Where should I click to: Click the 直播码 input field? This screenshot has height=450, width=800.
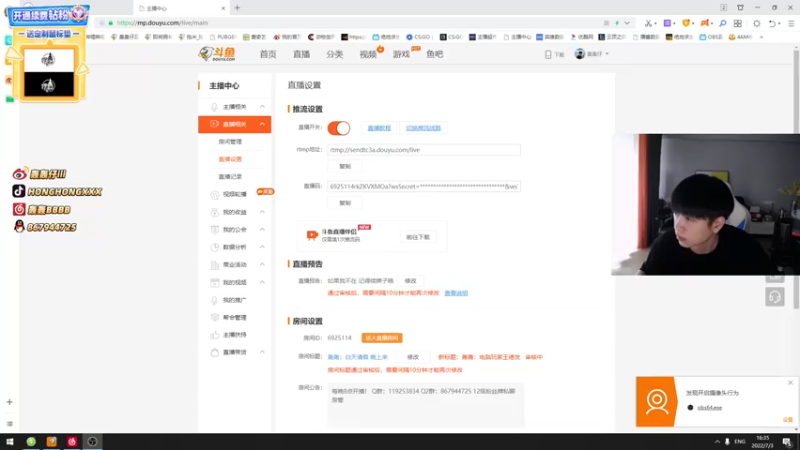click(x=424, y=187)
